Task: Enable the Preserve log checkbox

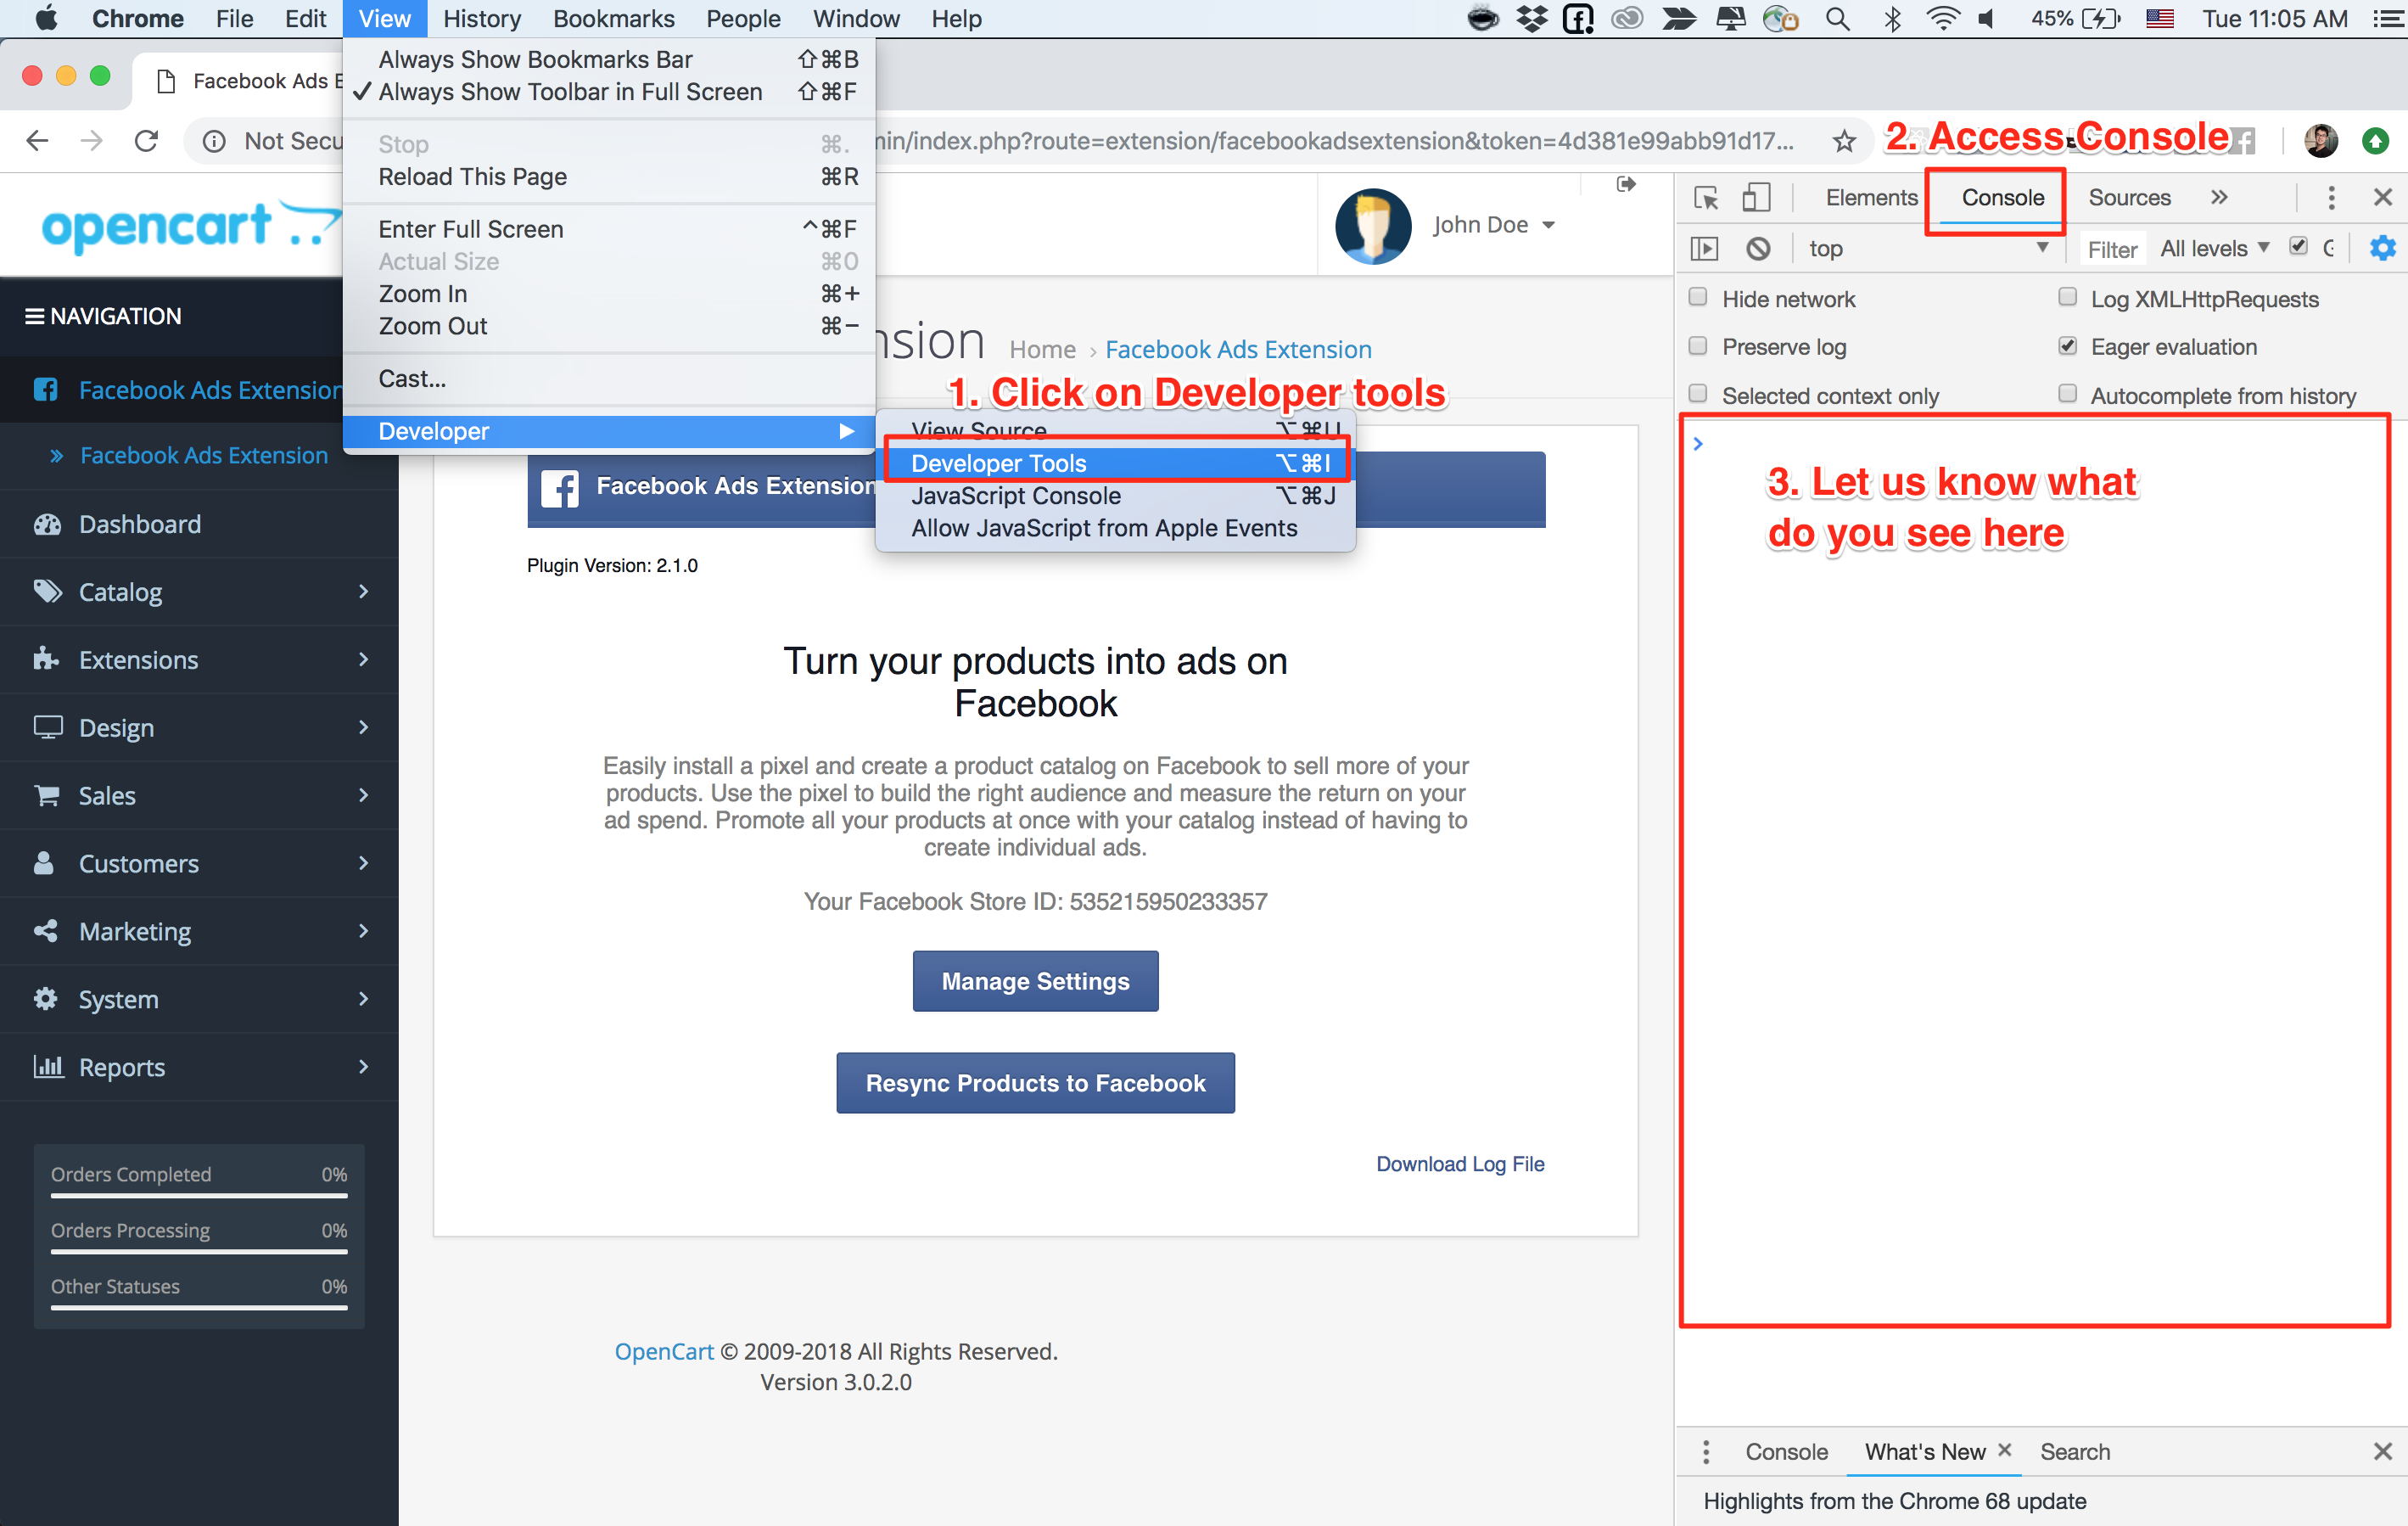Action: pyautogui.click(x=1697, y=346)
